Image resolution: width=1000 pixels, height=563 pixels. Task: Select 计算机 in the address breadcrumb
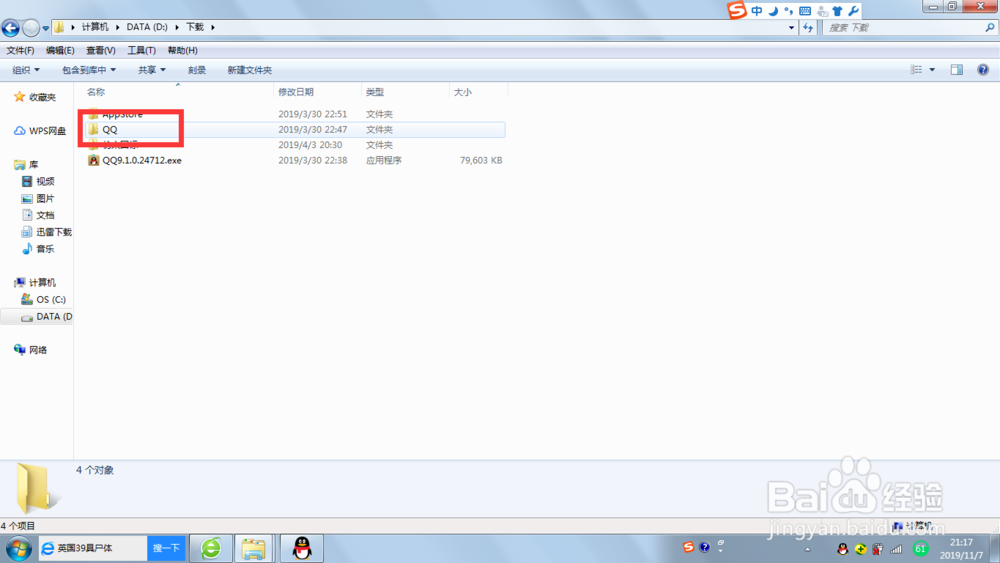pos(95,27)
